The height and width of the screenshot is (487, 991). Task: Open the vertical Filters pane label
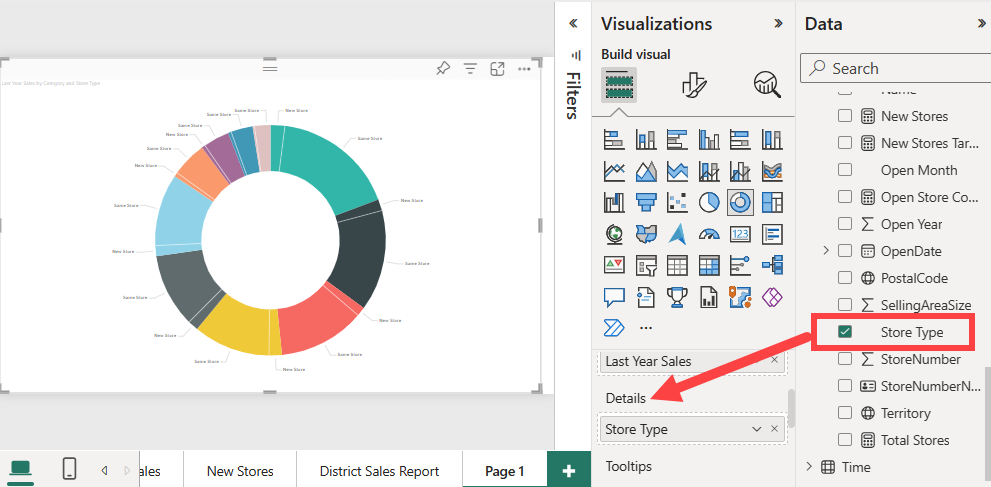pyautogui.click(x=572, y=96)
